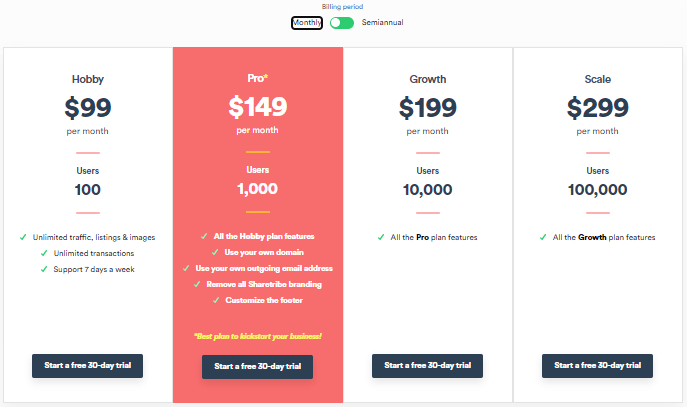Click the $149 Pro plan price
The height and width of the screenshot is (407, 687).
[258, 107]
